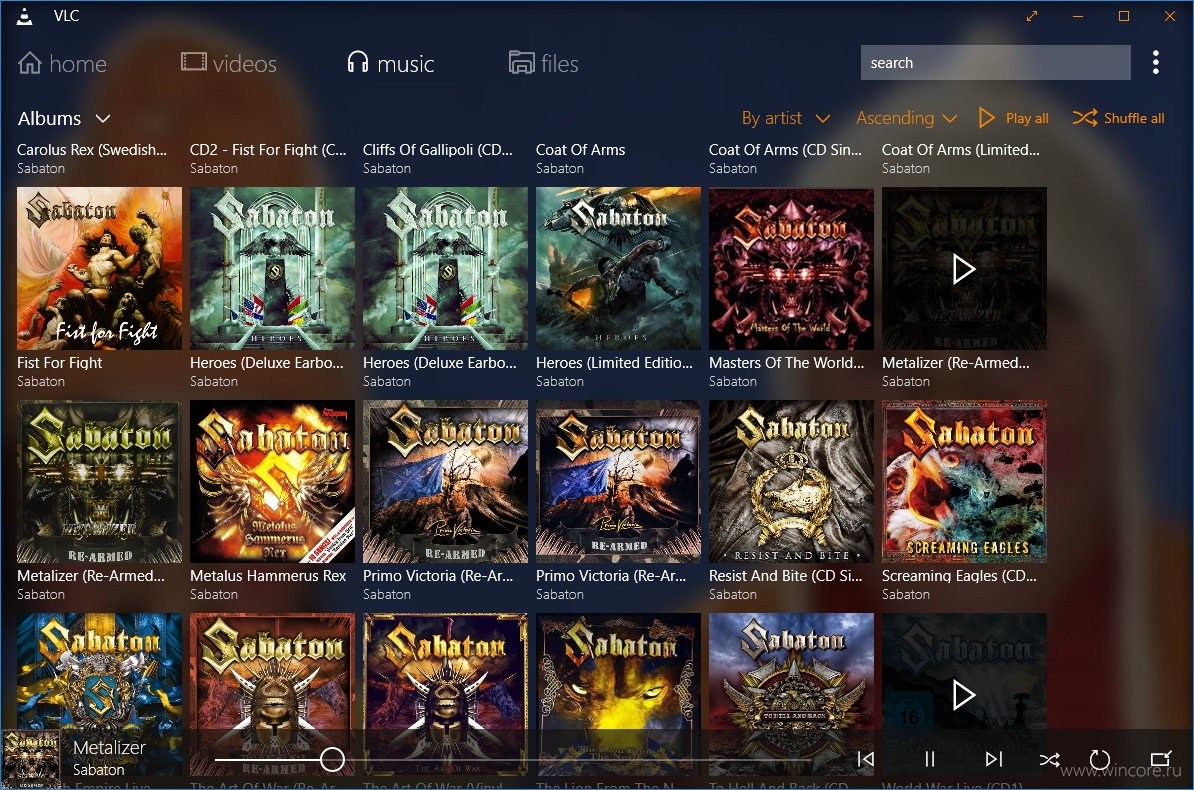Open the three-dot more options menu

click(x=1155, y=62)
